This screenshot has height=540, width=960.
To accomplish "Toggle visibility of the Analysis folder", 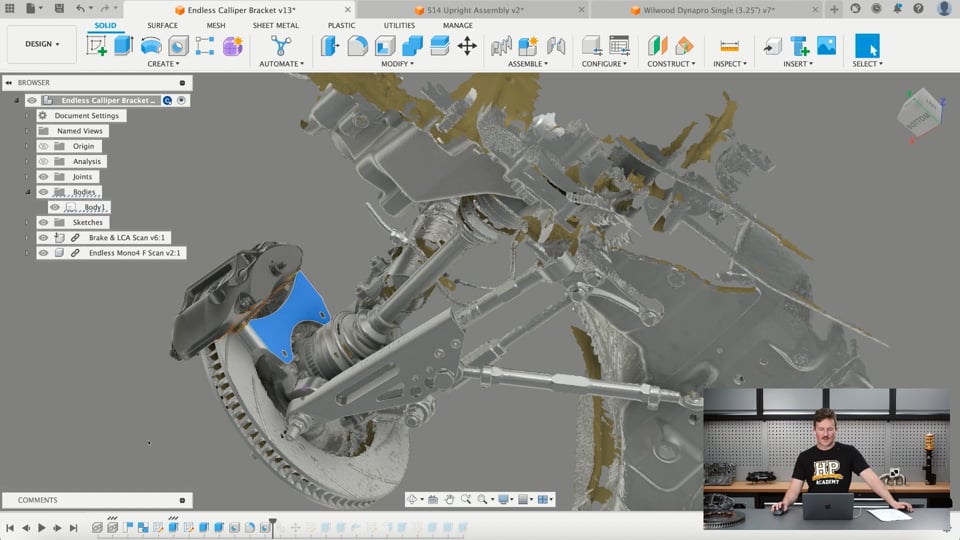I will [x=43, y=162].
